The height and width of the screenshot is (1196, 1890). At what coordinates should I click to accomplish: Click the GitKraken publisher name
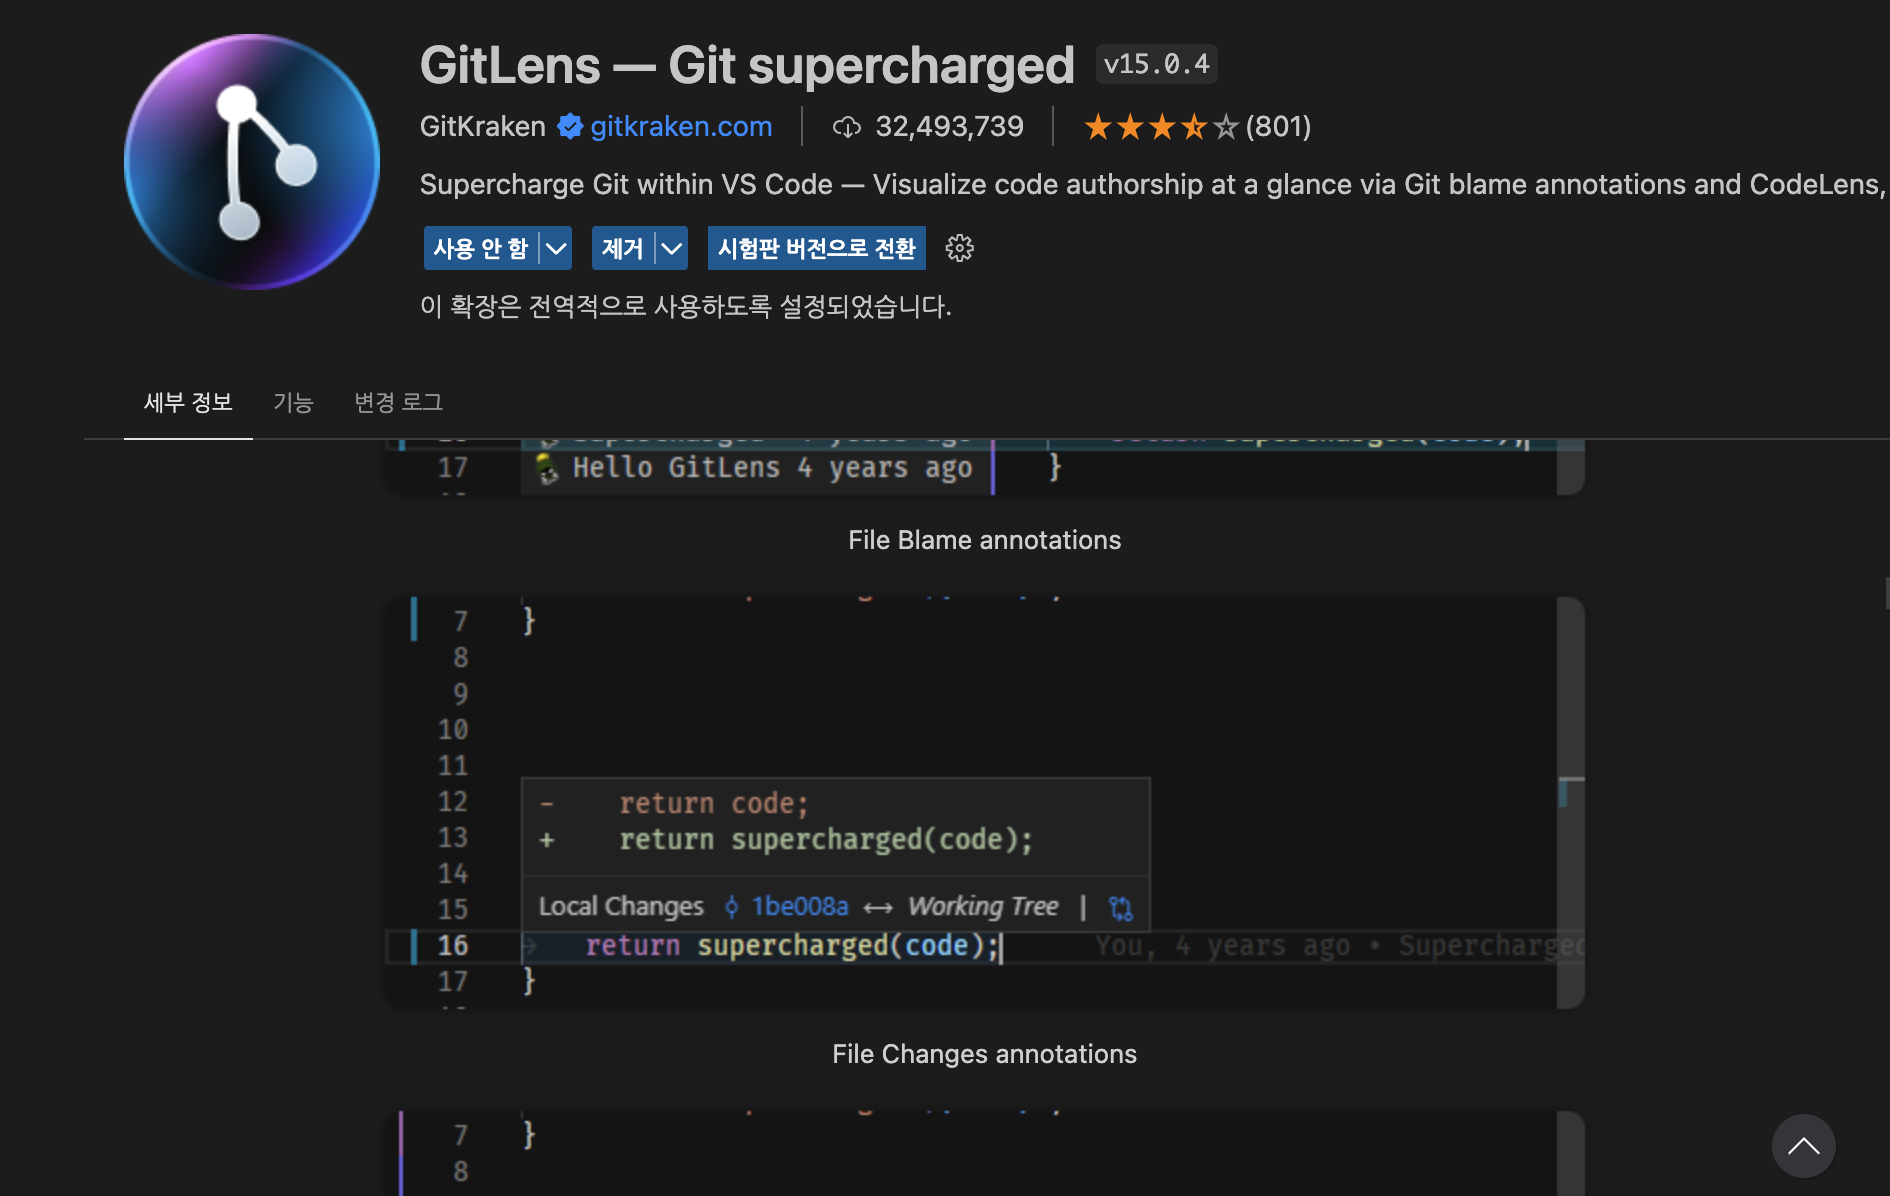483,127
